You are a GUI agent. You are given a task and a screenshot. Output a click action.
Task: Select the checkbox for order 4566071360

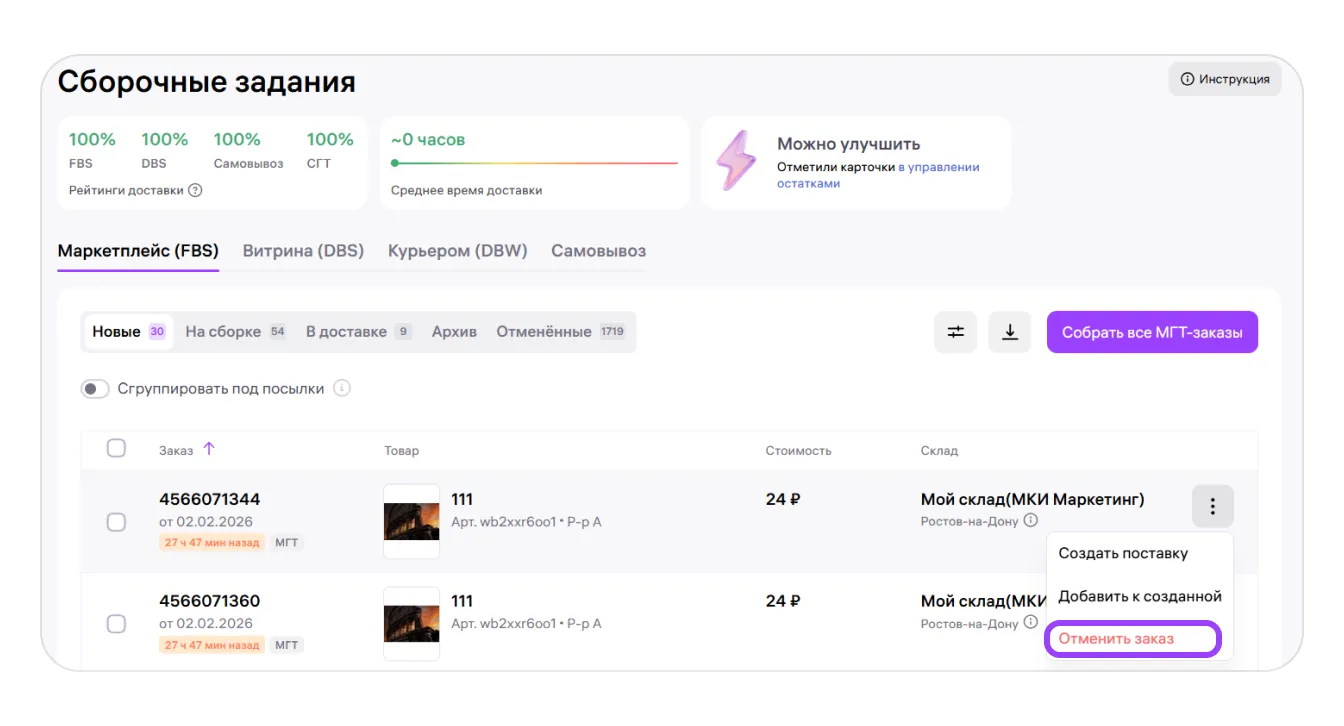pos(116,623)
